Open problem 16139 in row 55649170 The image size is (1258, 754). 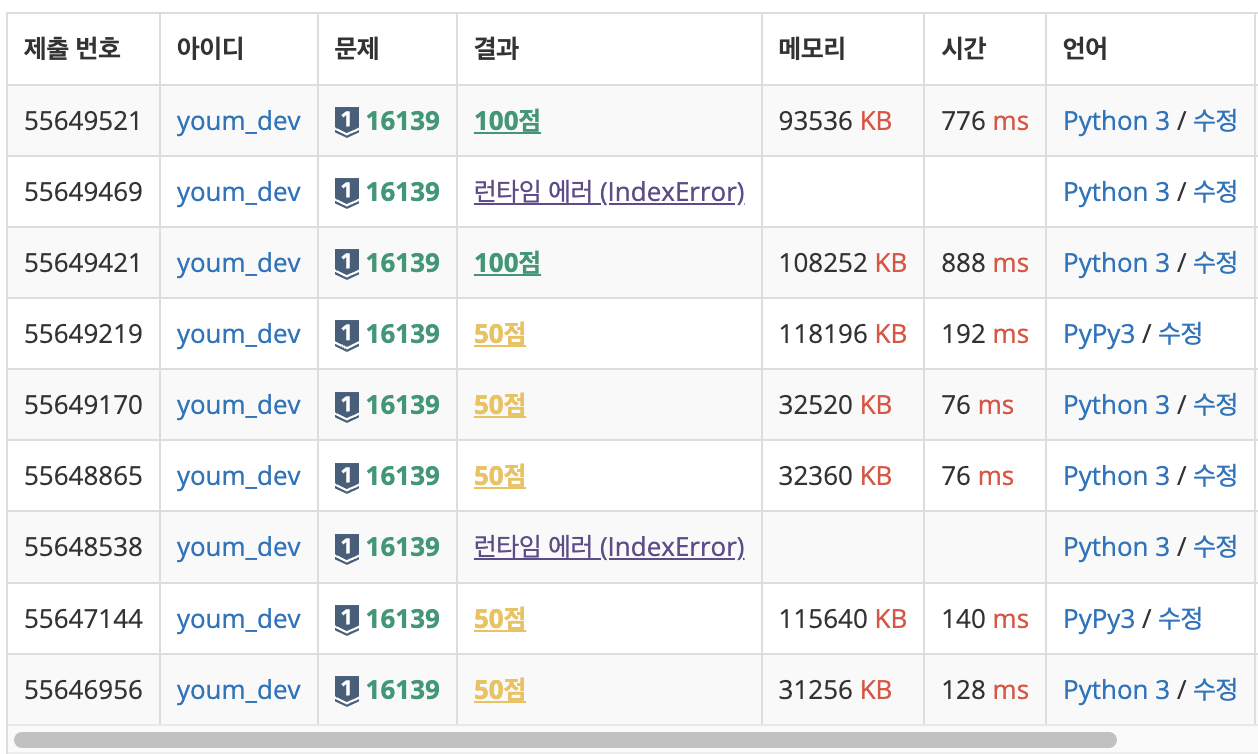click(403, 405)
